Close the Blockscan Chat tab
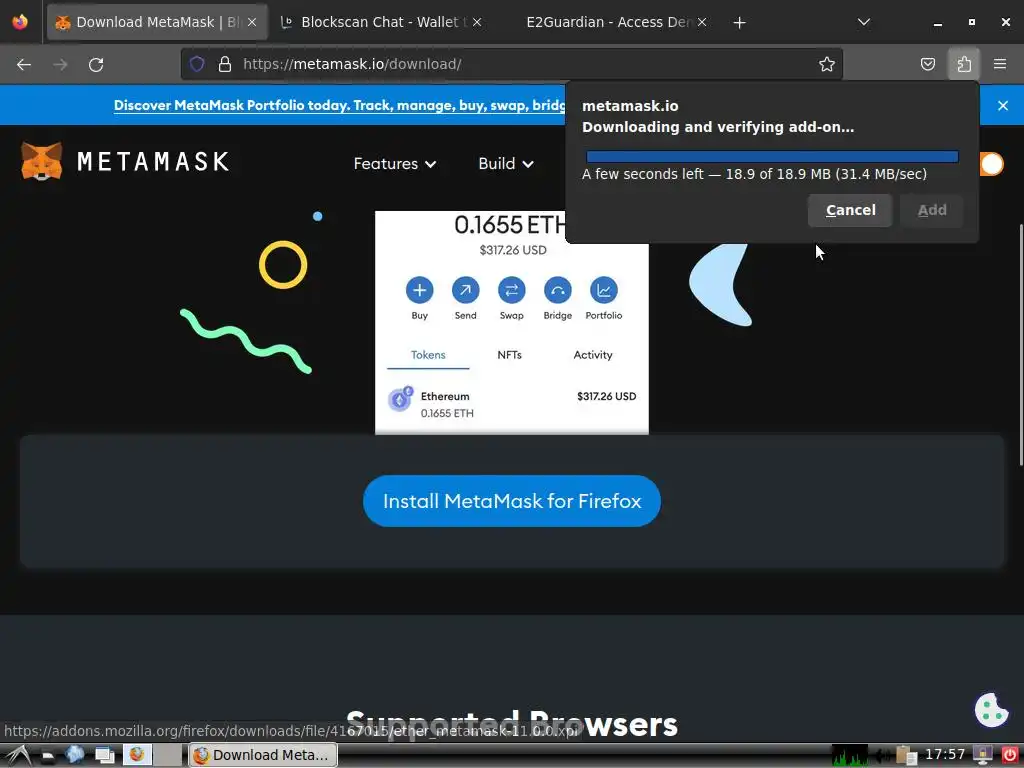Screen dimensions: 1024x768 point(477,22)
